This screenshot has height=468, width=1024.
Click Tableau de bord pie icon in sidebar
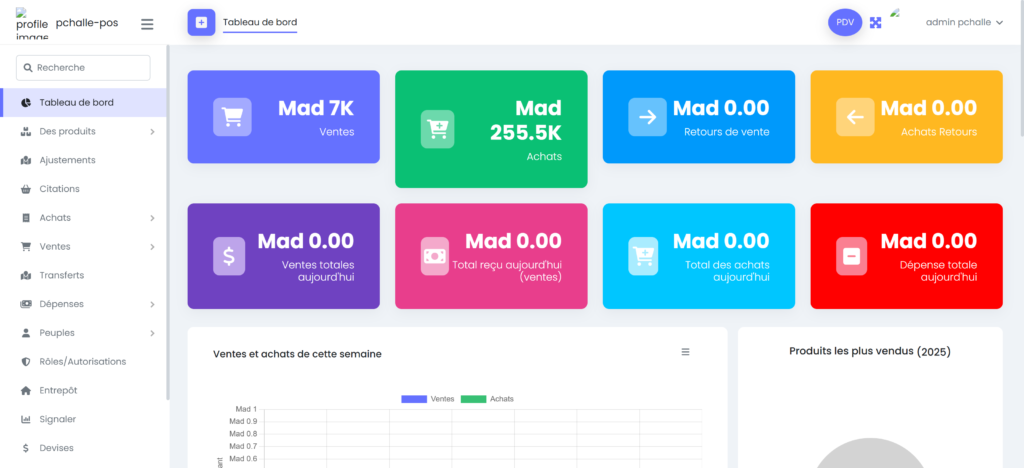pyautogui.click(x=26, y=102)
